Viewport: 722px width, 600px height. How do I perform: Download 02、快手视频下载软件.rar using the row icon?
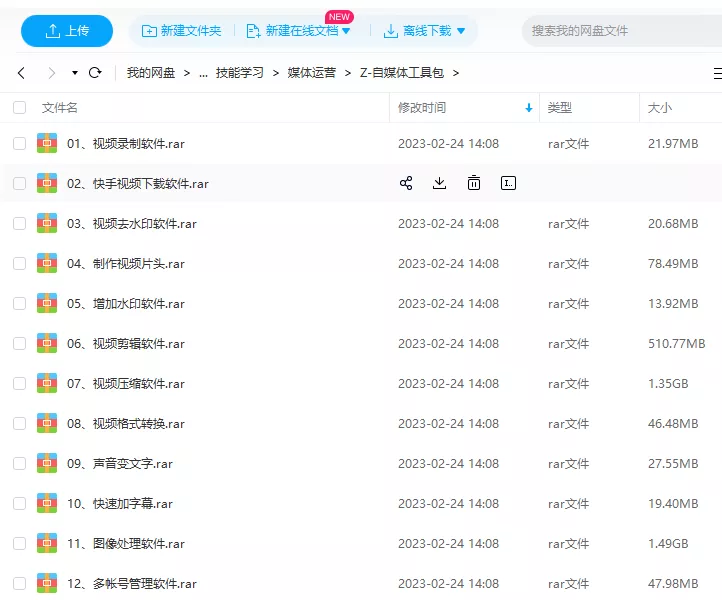point(440,183)
